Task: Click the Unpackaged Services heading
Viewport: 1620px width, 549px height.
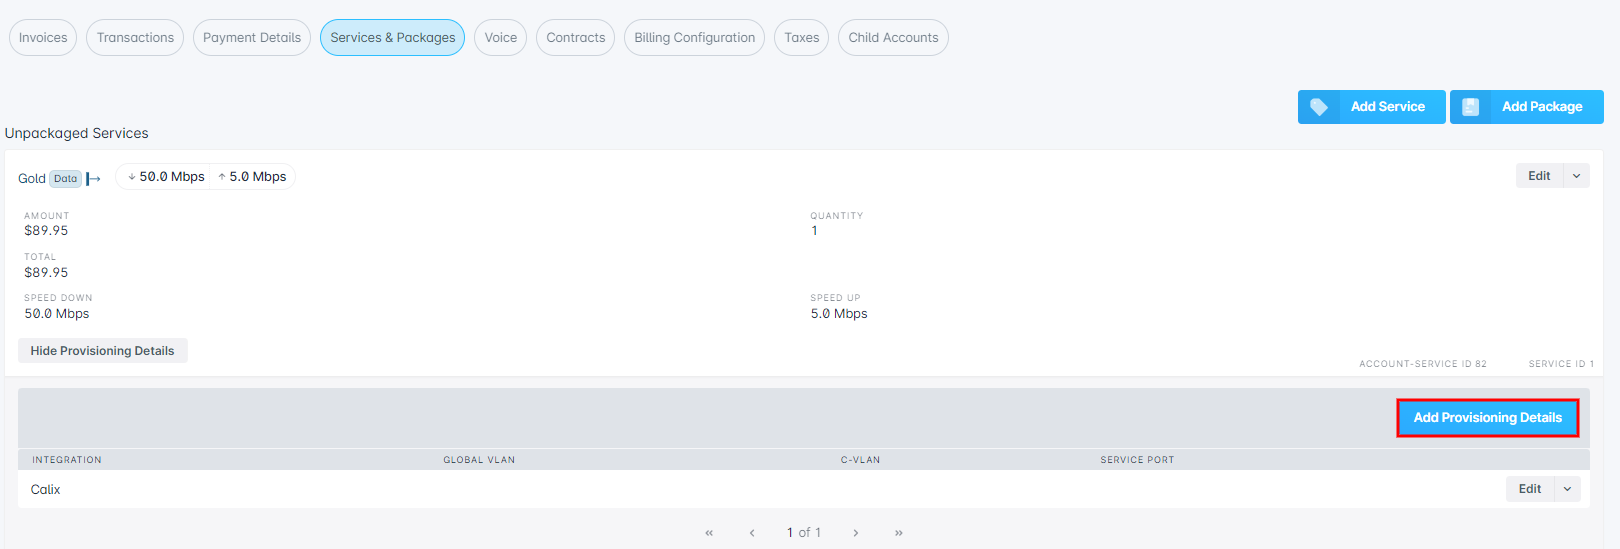Action: (x=77, y=133)
